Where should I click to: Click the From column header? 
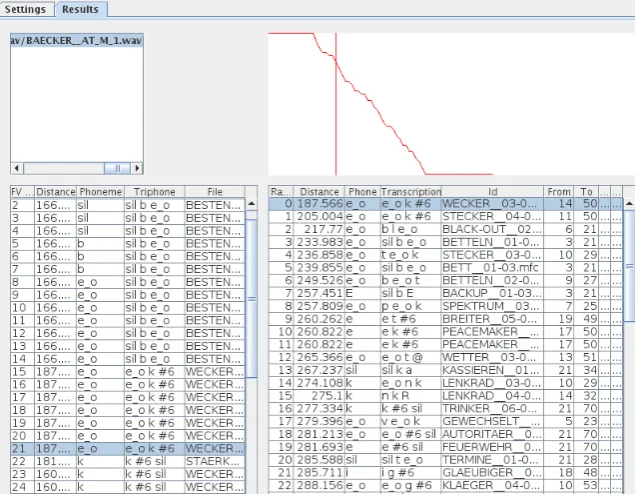click(559, 192)
